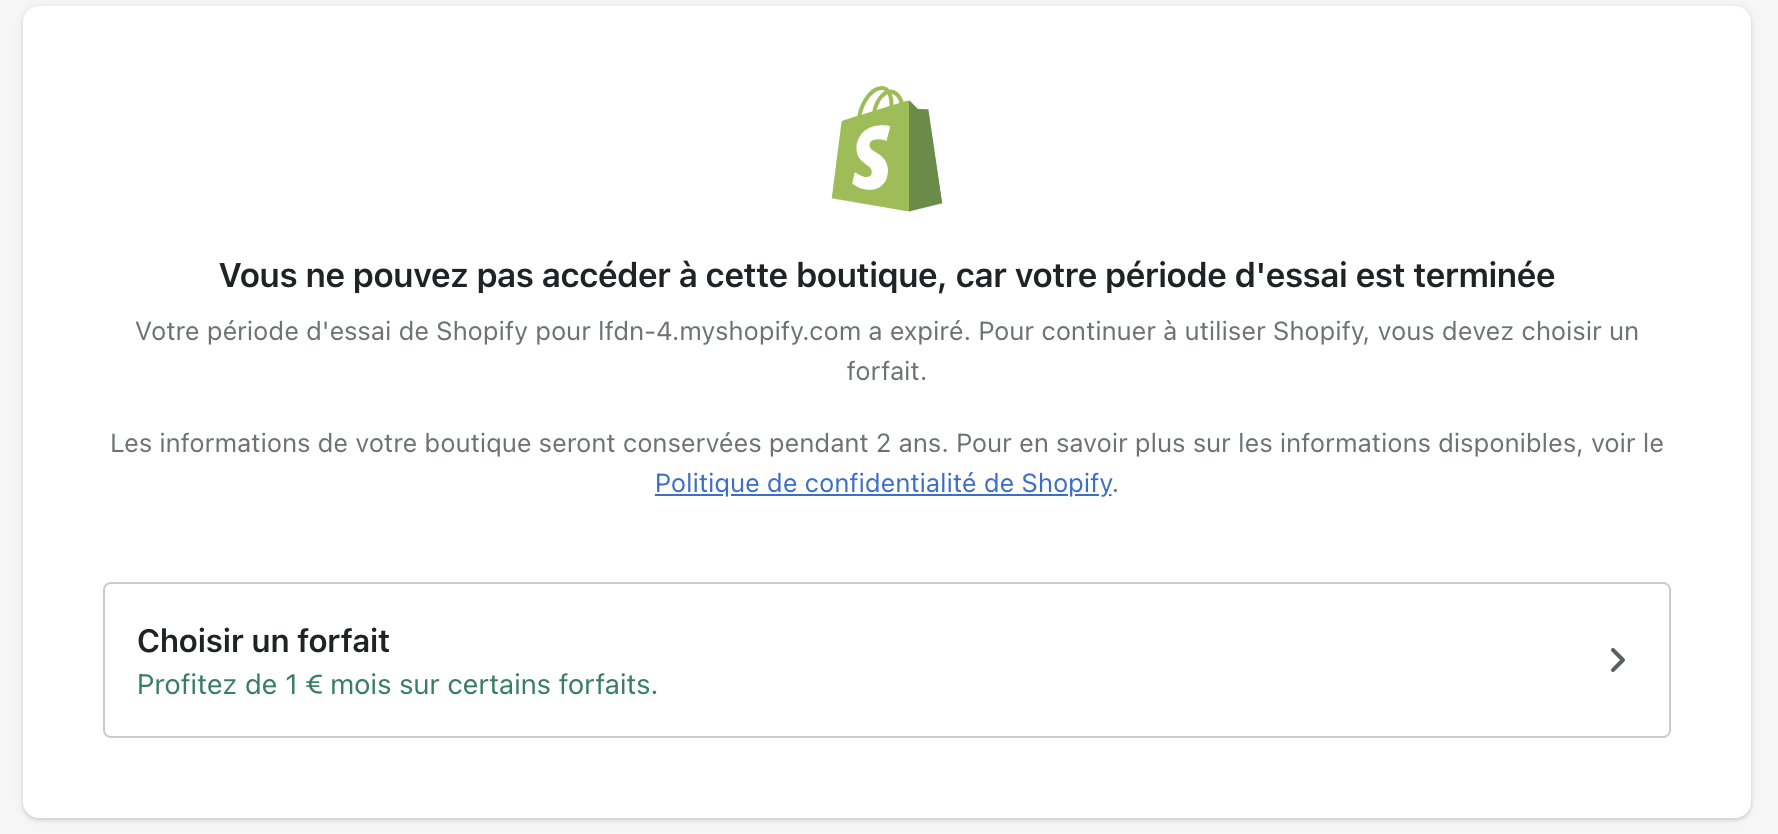The height and width of the screenshot is (834, 1778).
Task: Click the heading about période d'essai terminée
Action: (886, 276)
